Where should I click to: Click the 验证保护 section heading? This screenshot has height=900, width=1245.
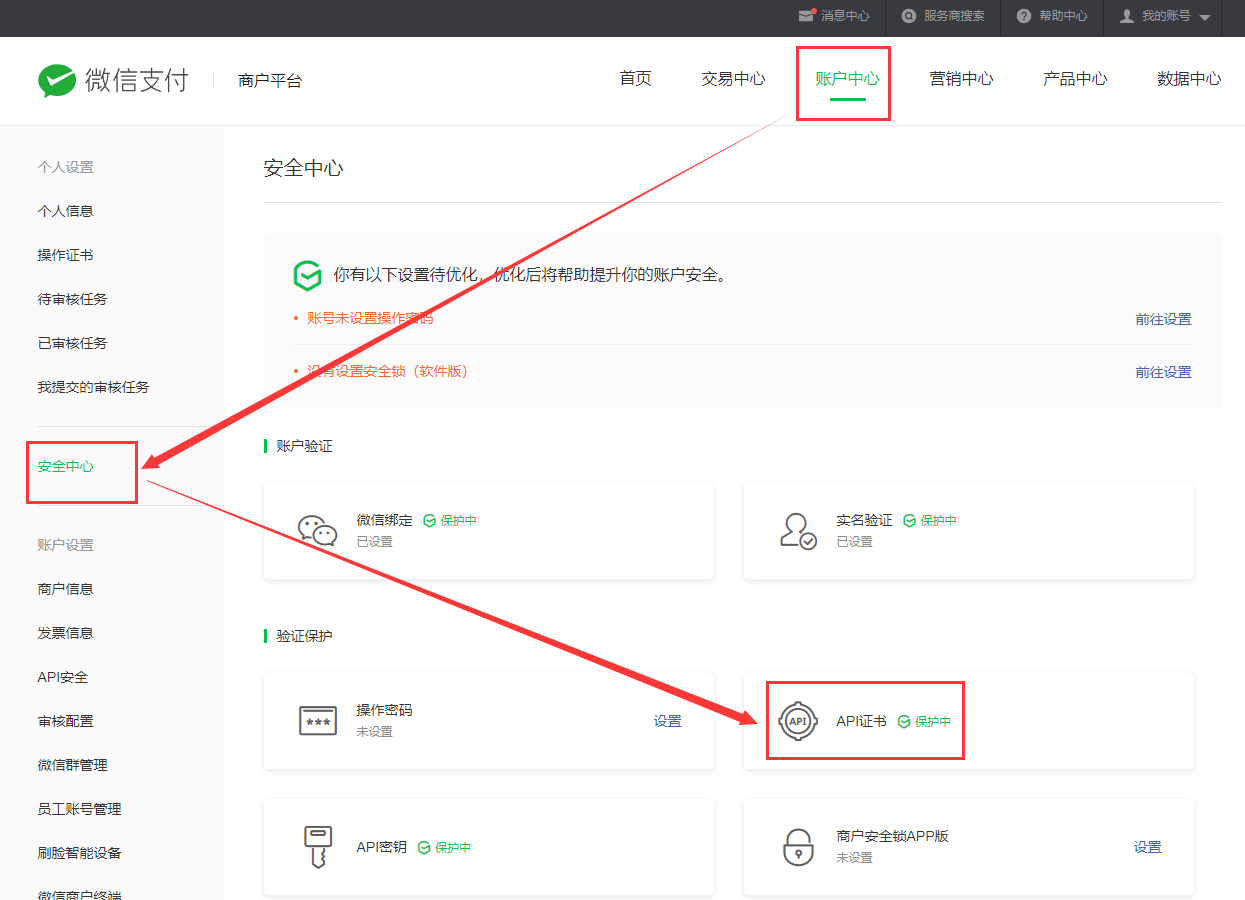[x=305, y=636]
